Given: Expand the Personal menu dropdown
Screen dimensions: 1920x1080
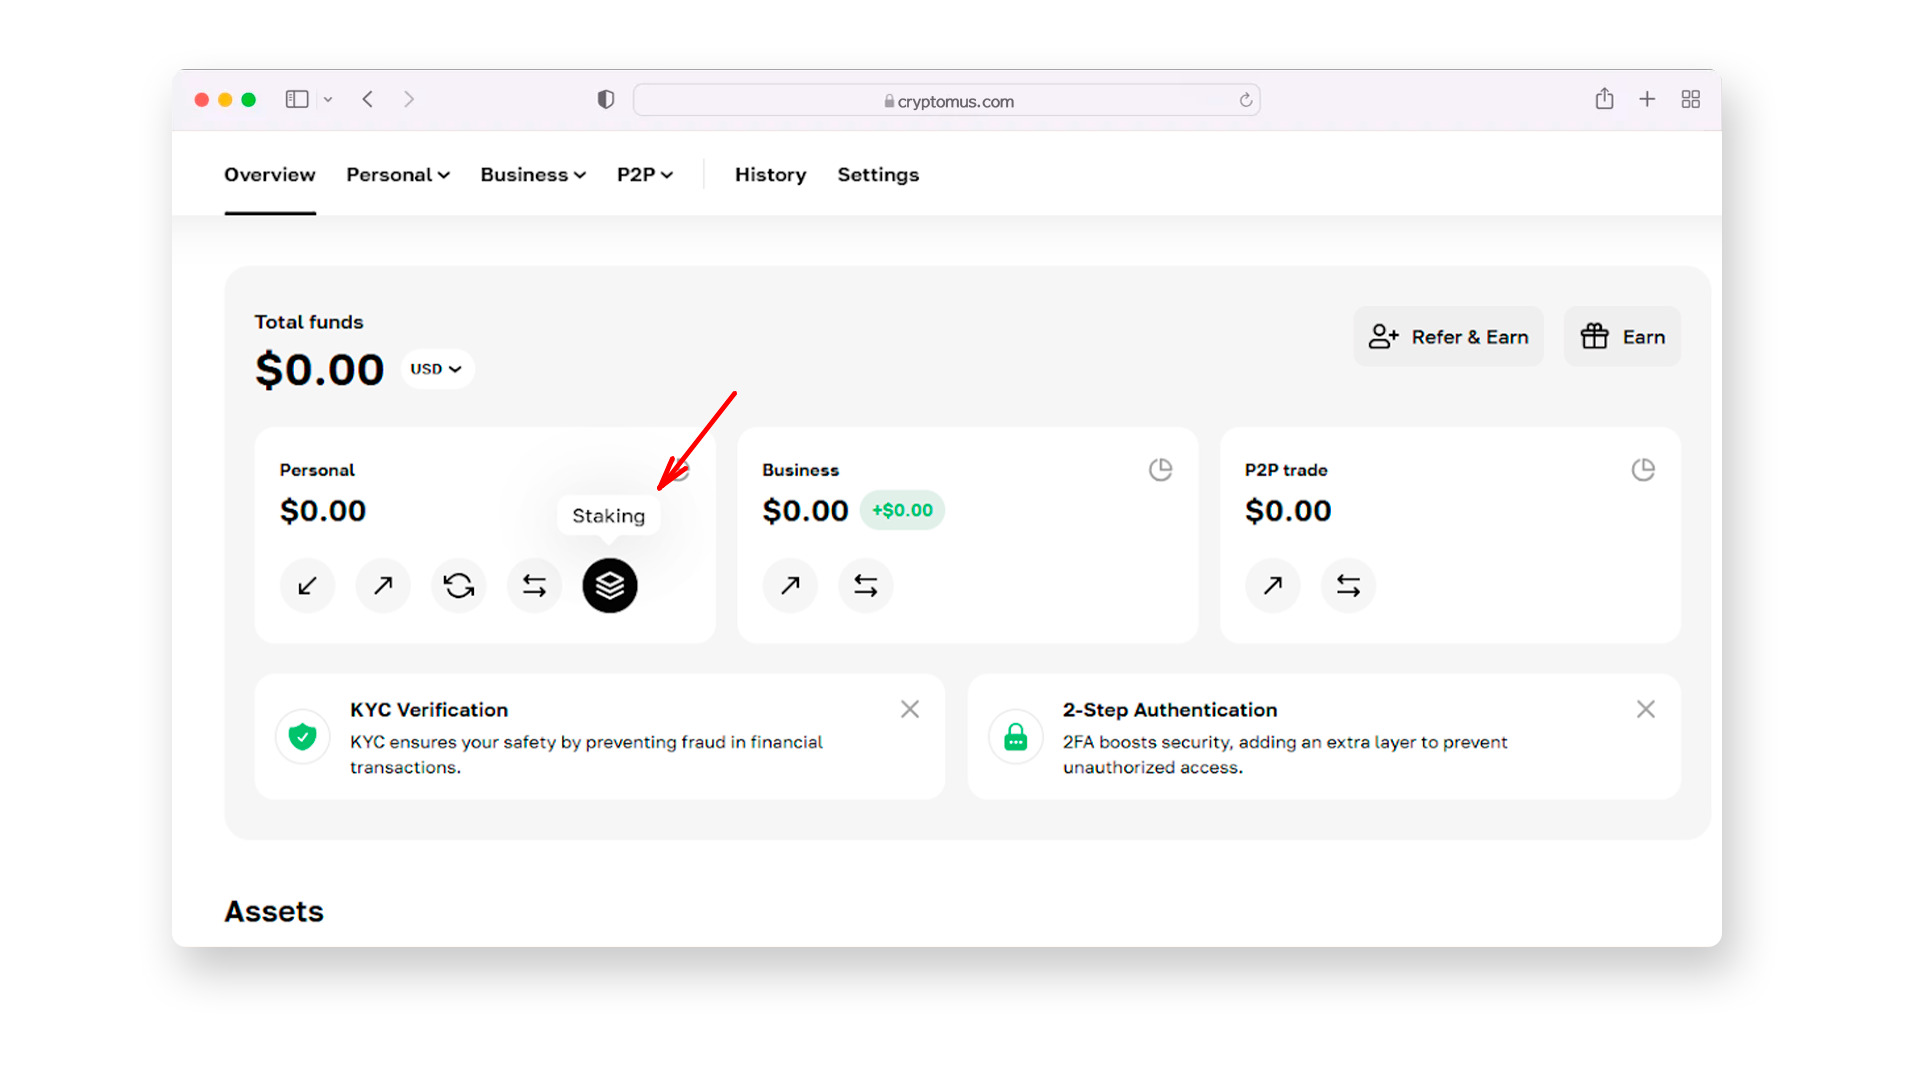Looking at the screenshot, I should (398, 175).
